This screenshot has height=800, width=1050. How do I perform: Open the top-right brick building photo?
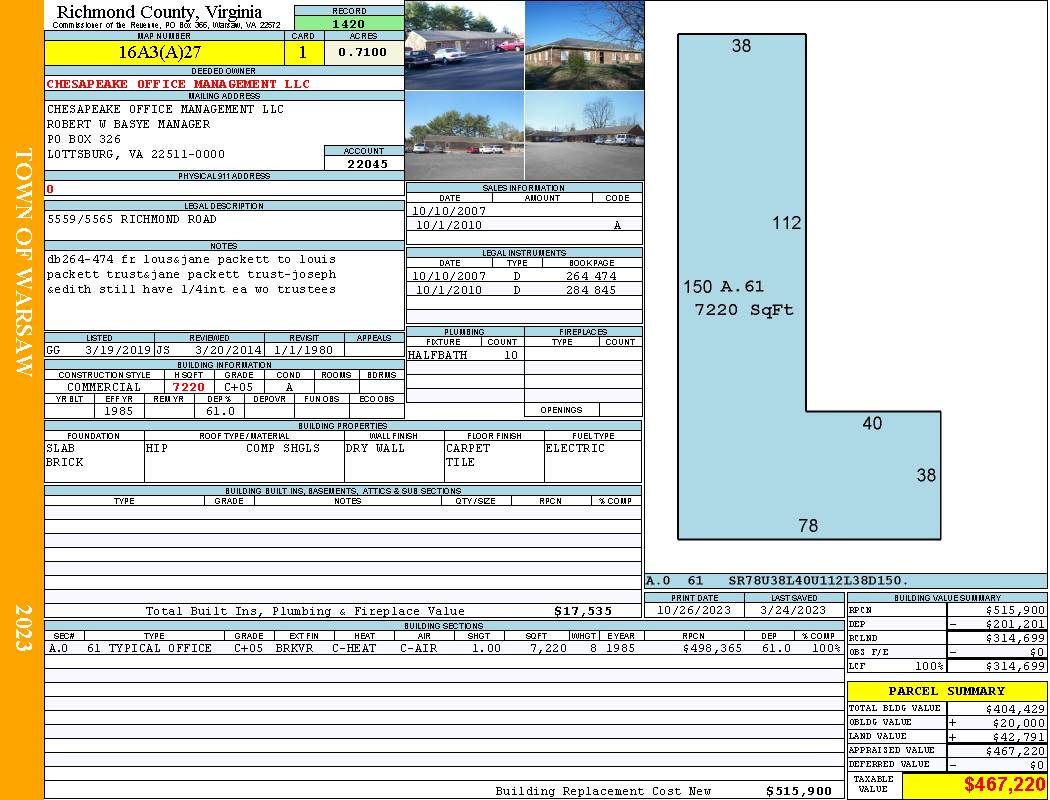tap(585, 45)
